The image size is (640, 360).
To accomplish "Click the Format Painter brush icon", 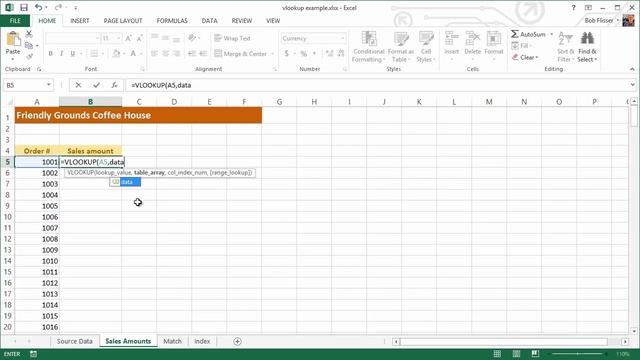I will coord(29,56).
